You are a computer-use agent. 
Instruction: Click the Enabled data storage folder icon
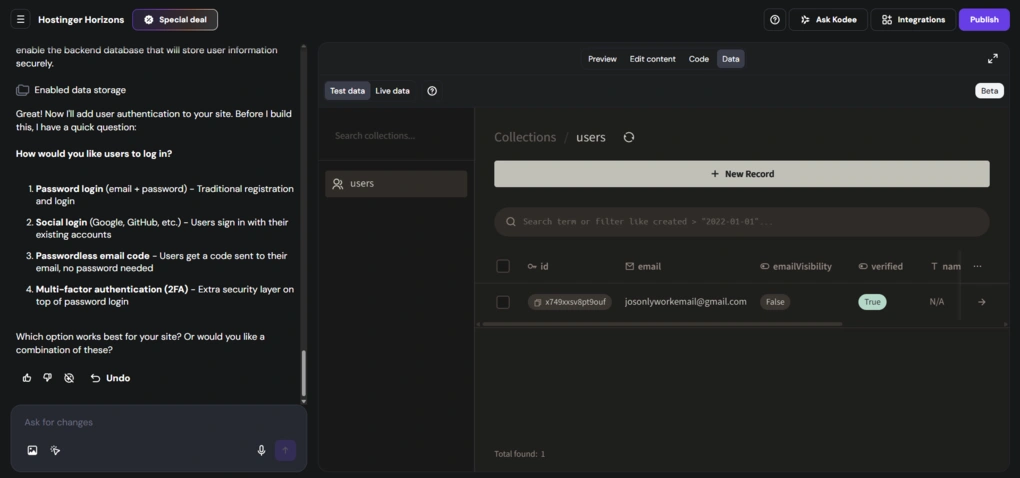pos(23,90)
